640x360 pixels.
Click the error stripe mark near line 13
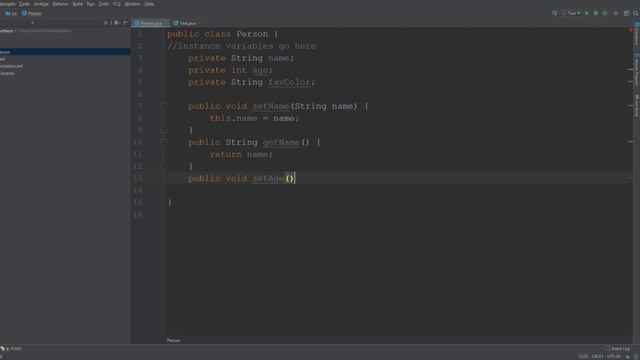click(630, 178)
